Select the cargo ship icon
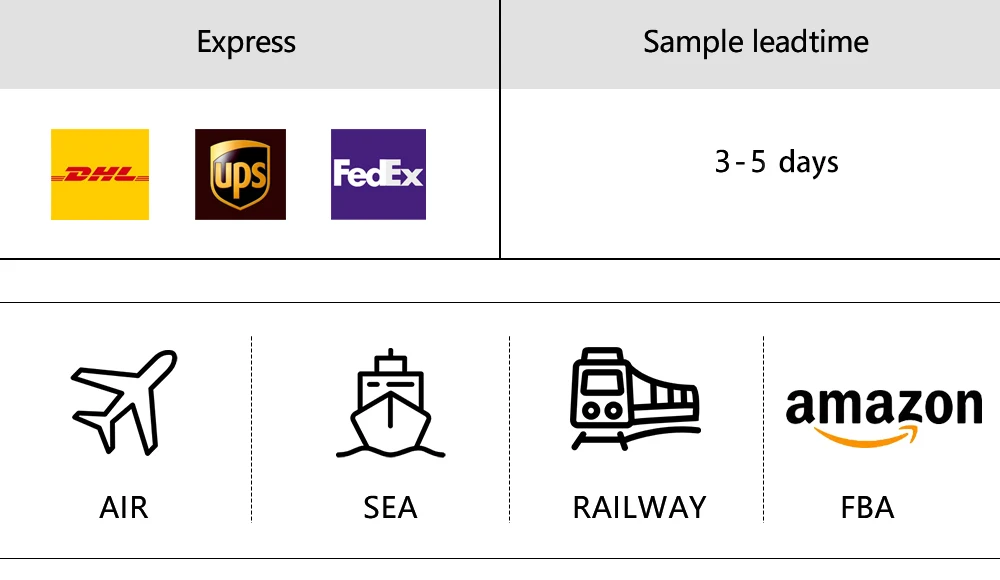Viewport: 1000px width, 580px height. point(390,400)
